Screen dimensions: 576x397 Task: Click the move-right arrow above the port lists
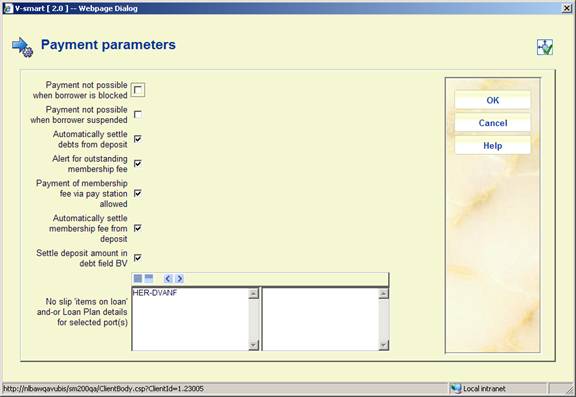pos(179,279)
